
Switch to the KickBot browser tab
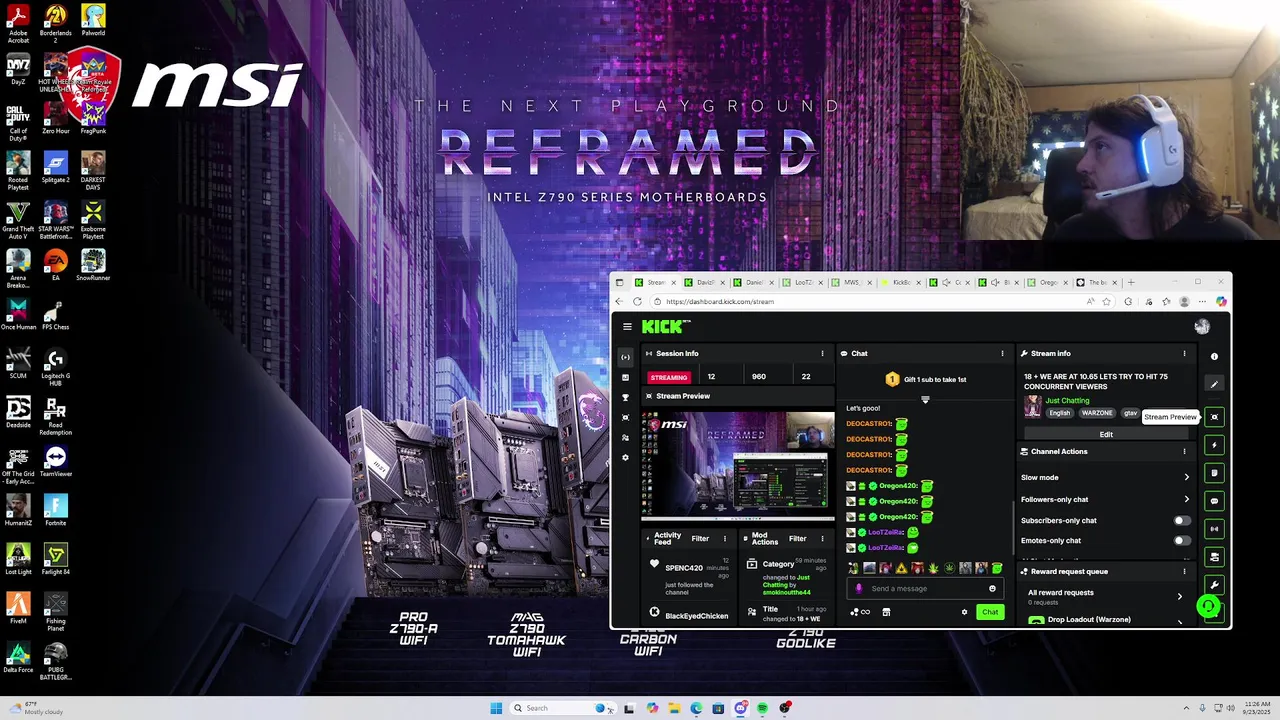[903, 282]
